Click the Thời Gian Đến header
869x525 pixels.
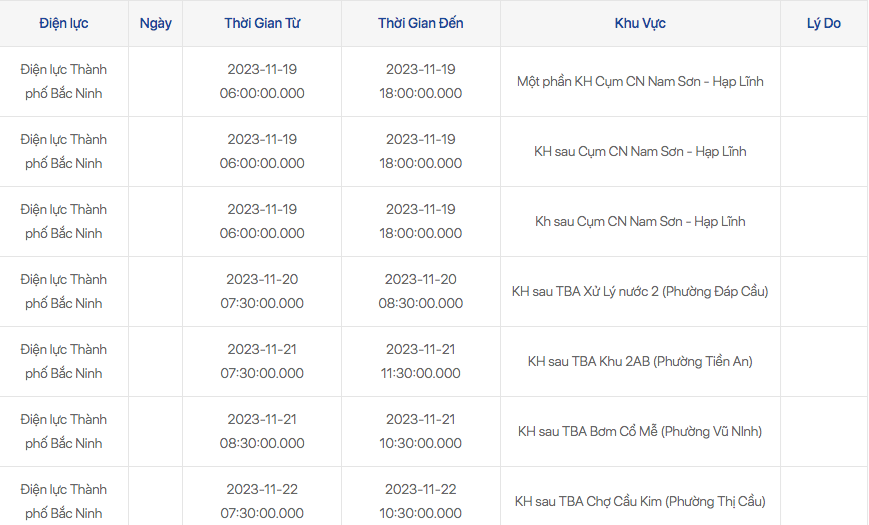pyautogui.click(x=420, y=23)
